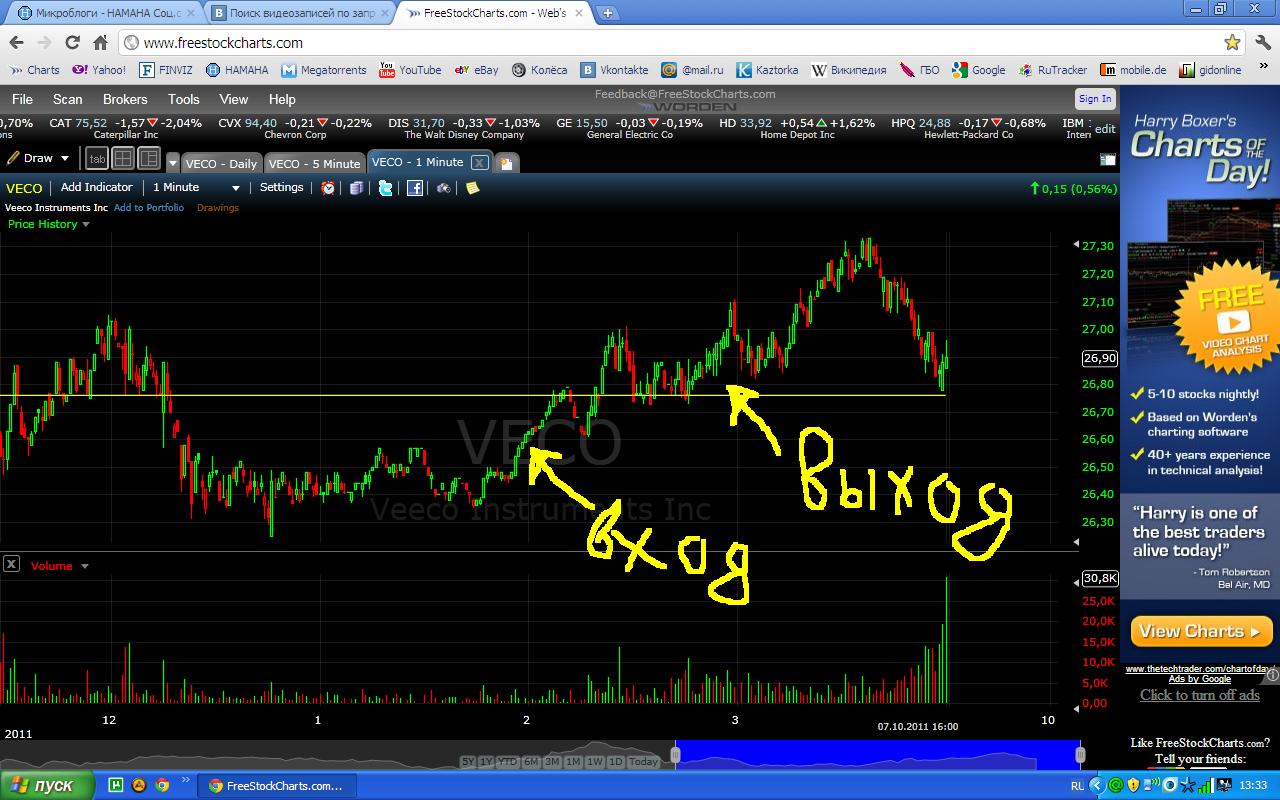Click to turn off ads link
The width and height of the screenshot is (1280, 800).
tap(1200, 695)
